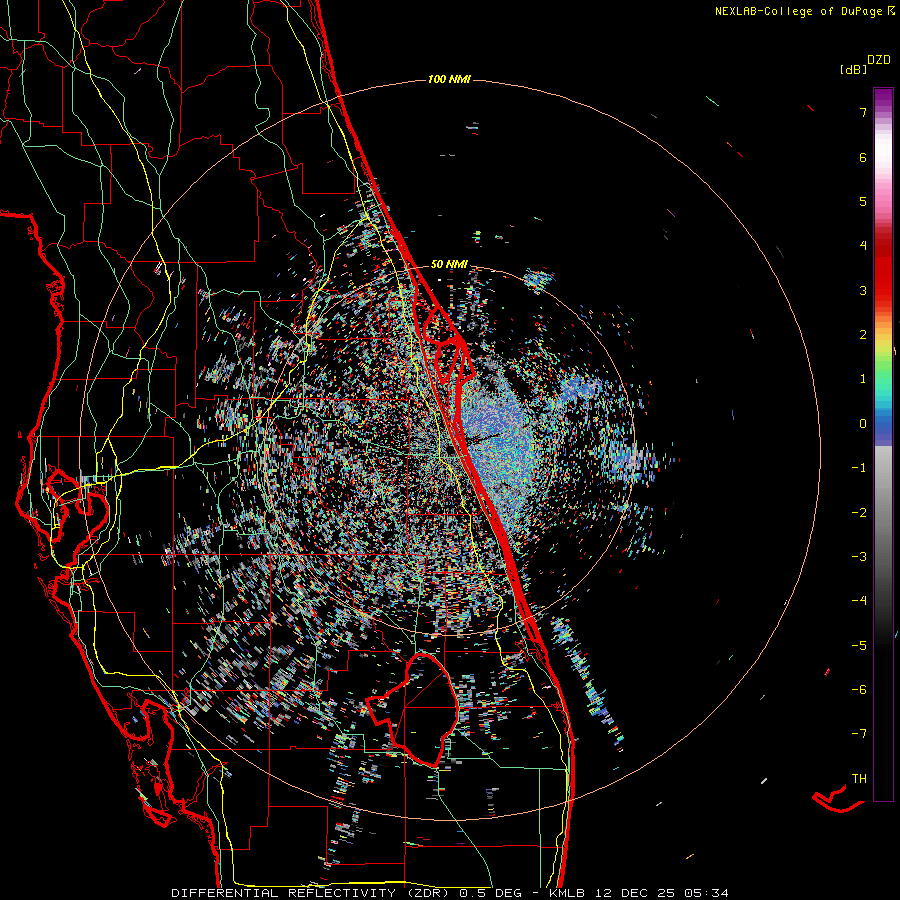Image resolution: width=900 pixels, height=900 pixels.
Task: Click the [dB] unit label
Action: click(854, 70)
